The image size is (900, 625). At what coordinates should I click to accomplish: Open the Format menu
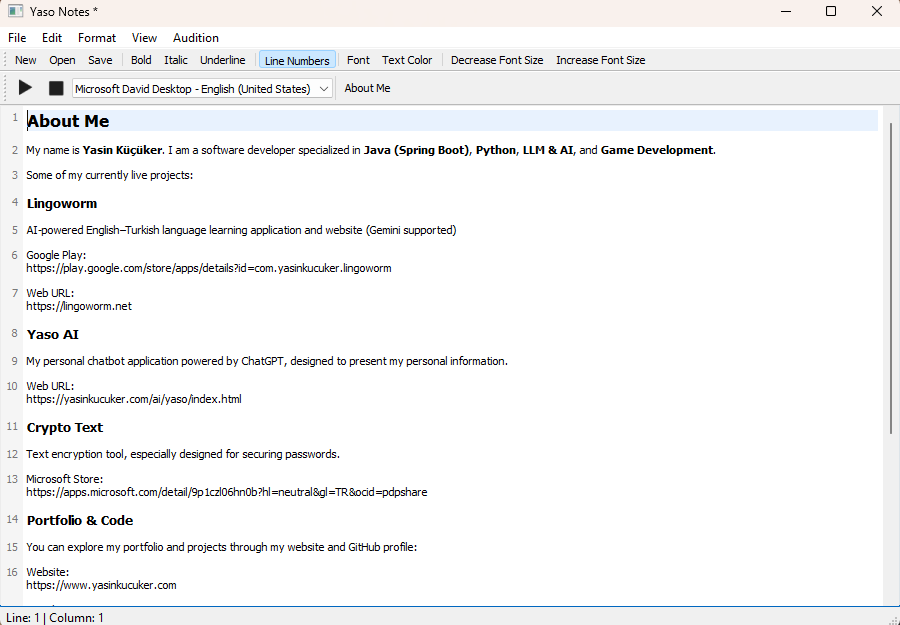point(97,38)
